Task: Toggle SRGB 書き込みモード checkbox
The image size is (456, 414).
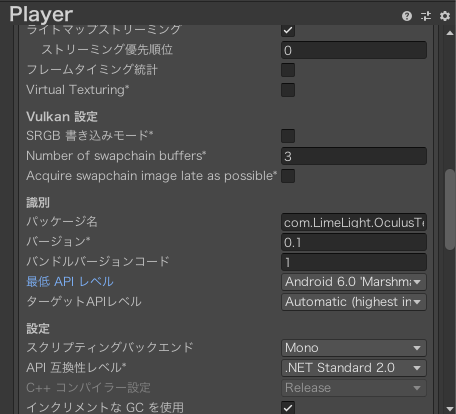Action: pos(288,136)
